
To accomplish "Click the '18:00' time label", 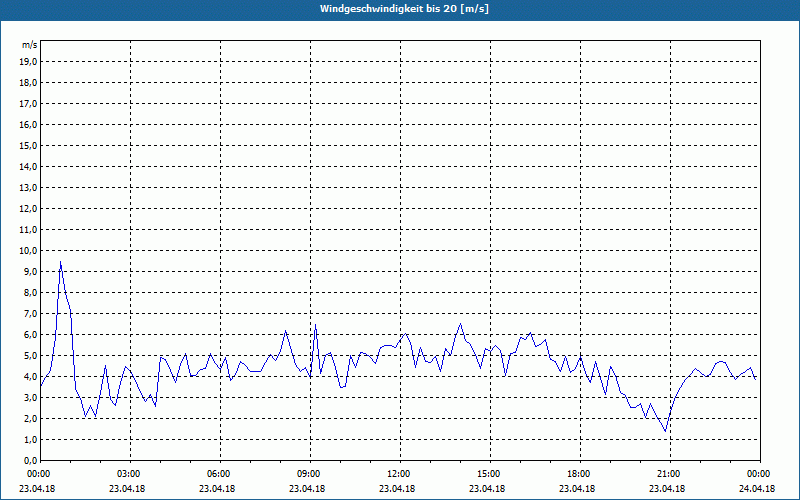I will pyautogui.click(x=580, y=474).
